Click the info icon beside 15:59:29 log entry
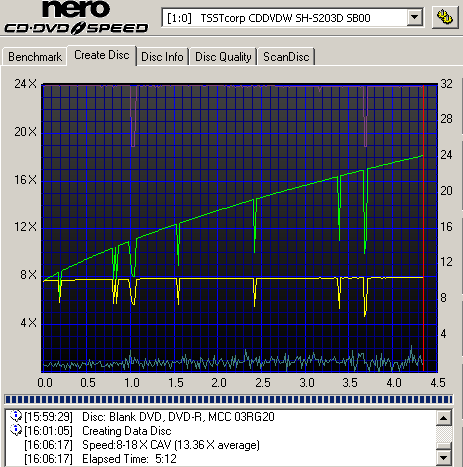 tap(16, 416)
